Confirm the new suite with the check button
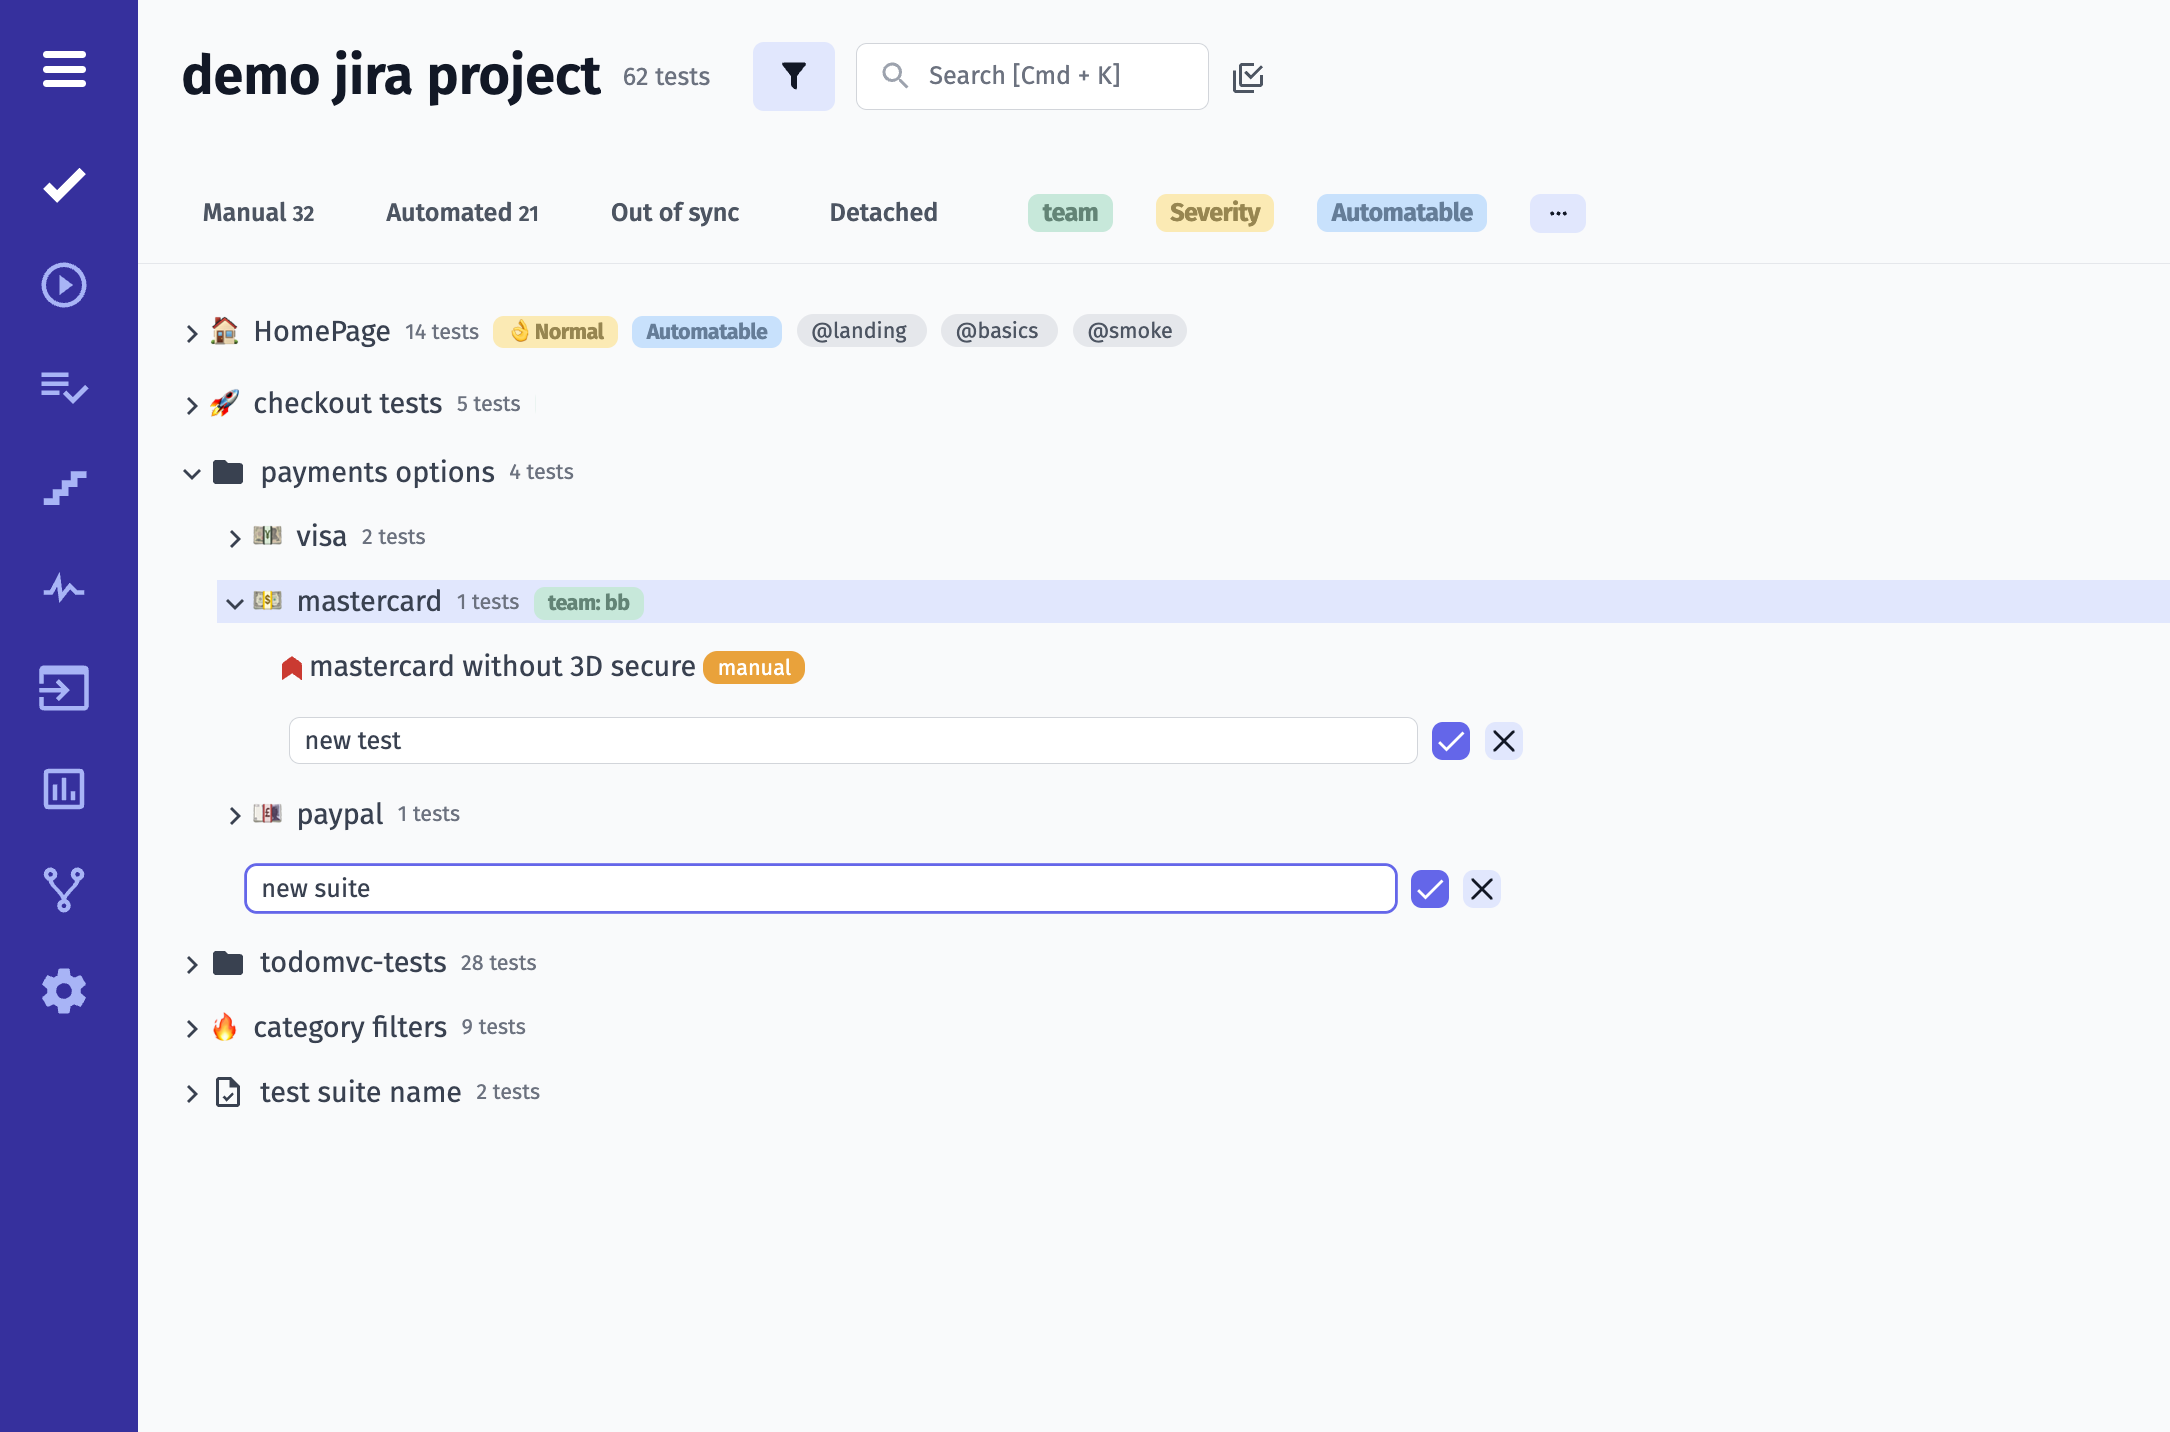This screenshot has height=1432, width=2170. (x=1430, y=888)
